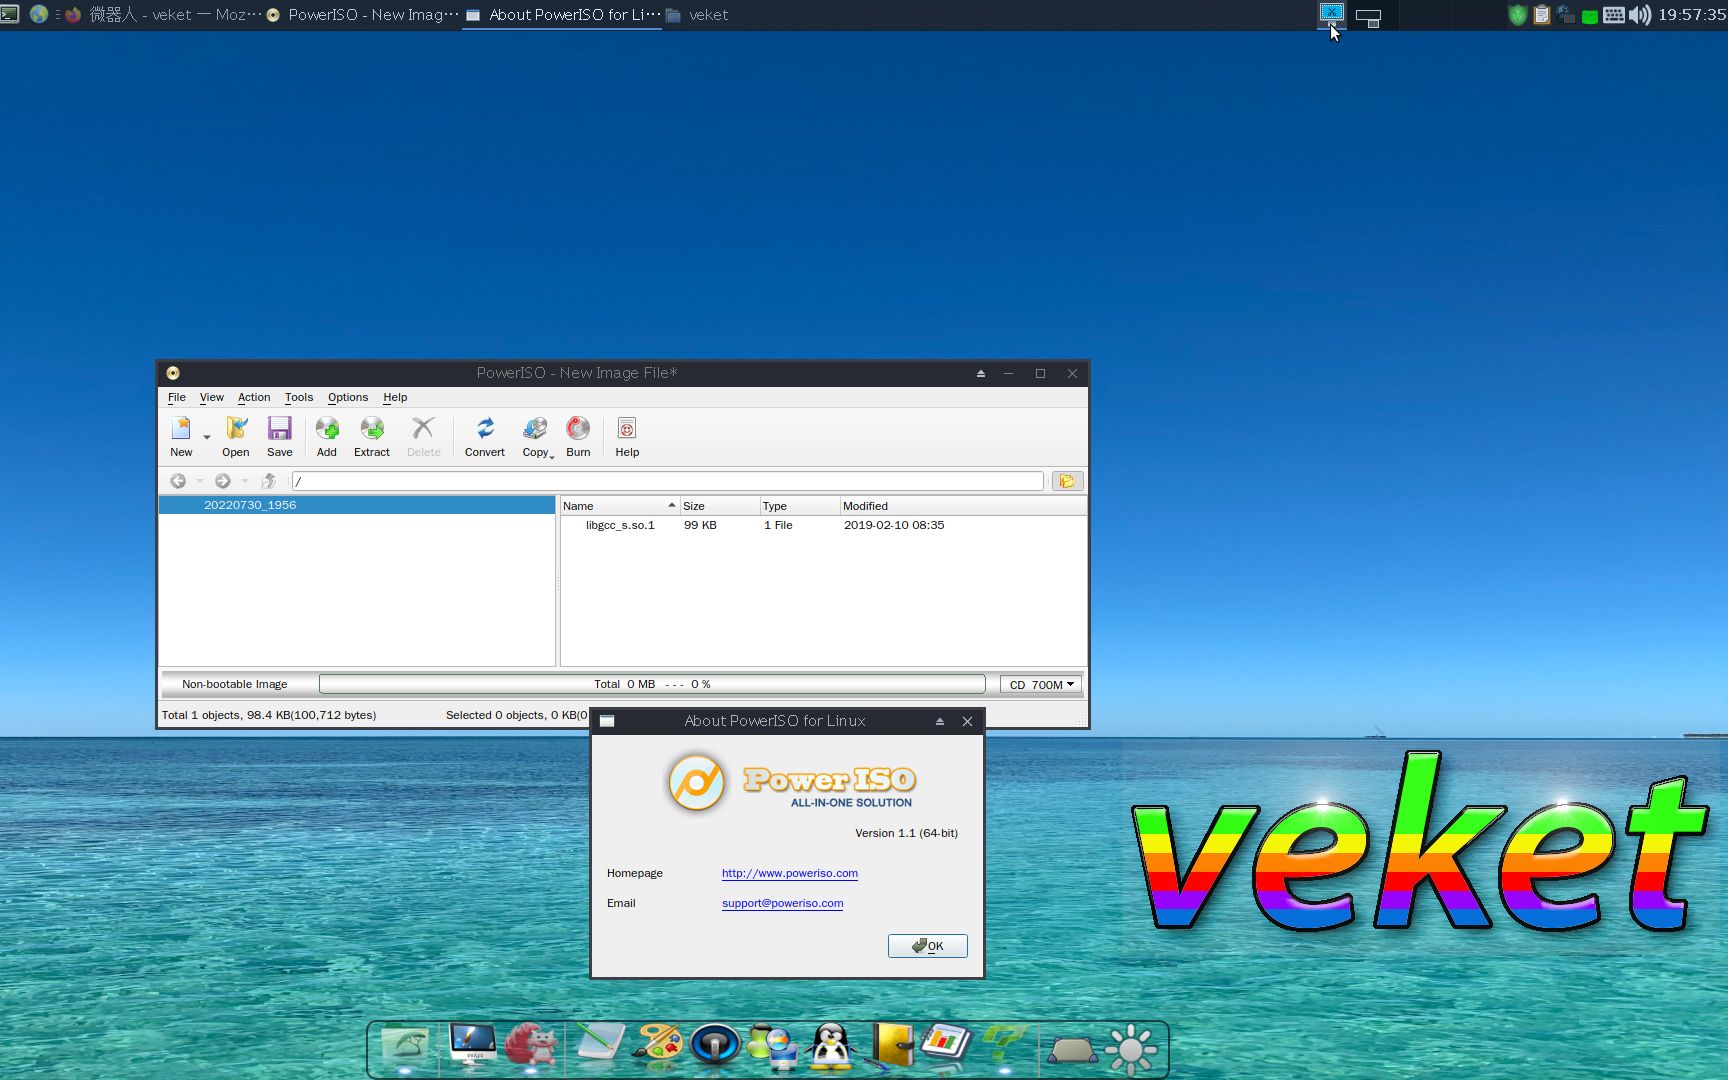Open the brightness sun dock icon
The height and width of the screenshot is (1080, 1728).
pos(1132,1049)
